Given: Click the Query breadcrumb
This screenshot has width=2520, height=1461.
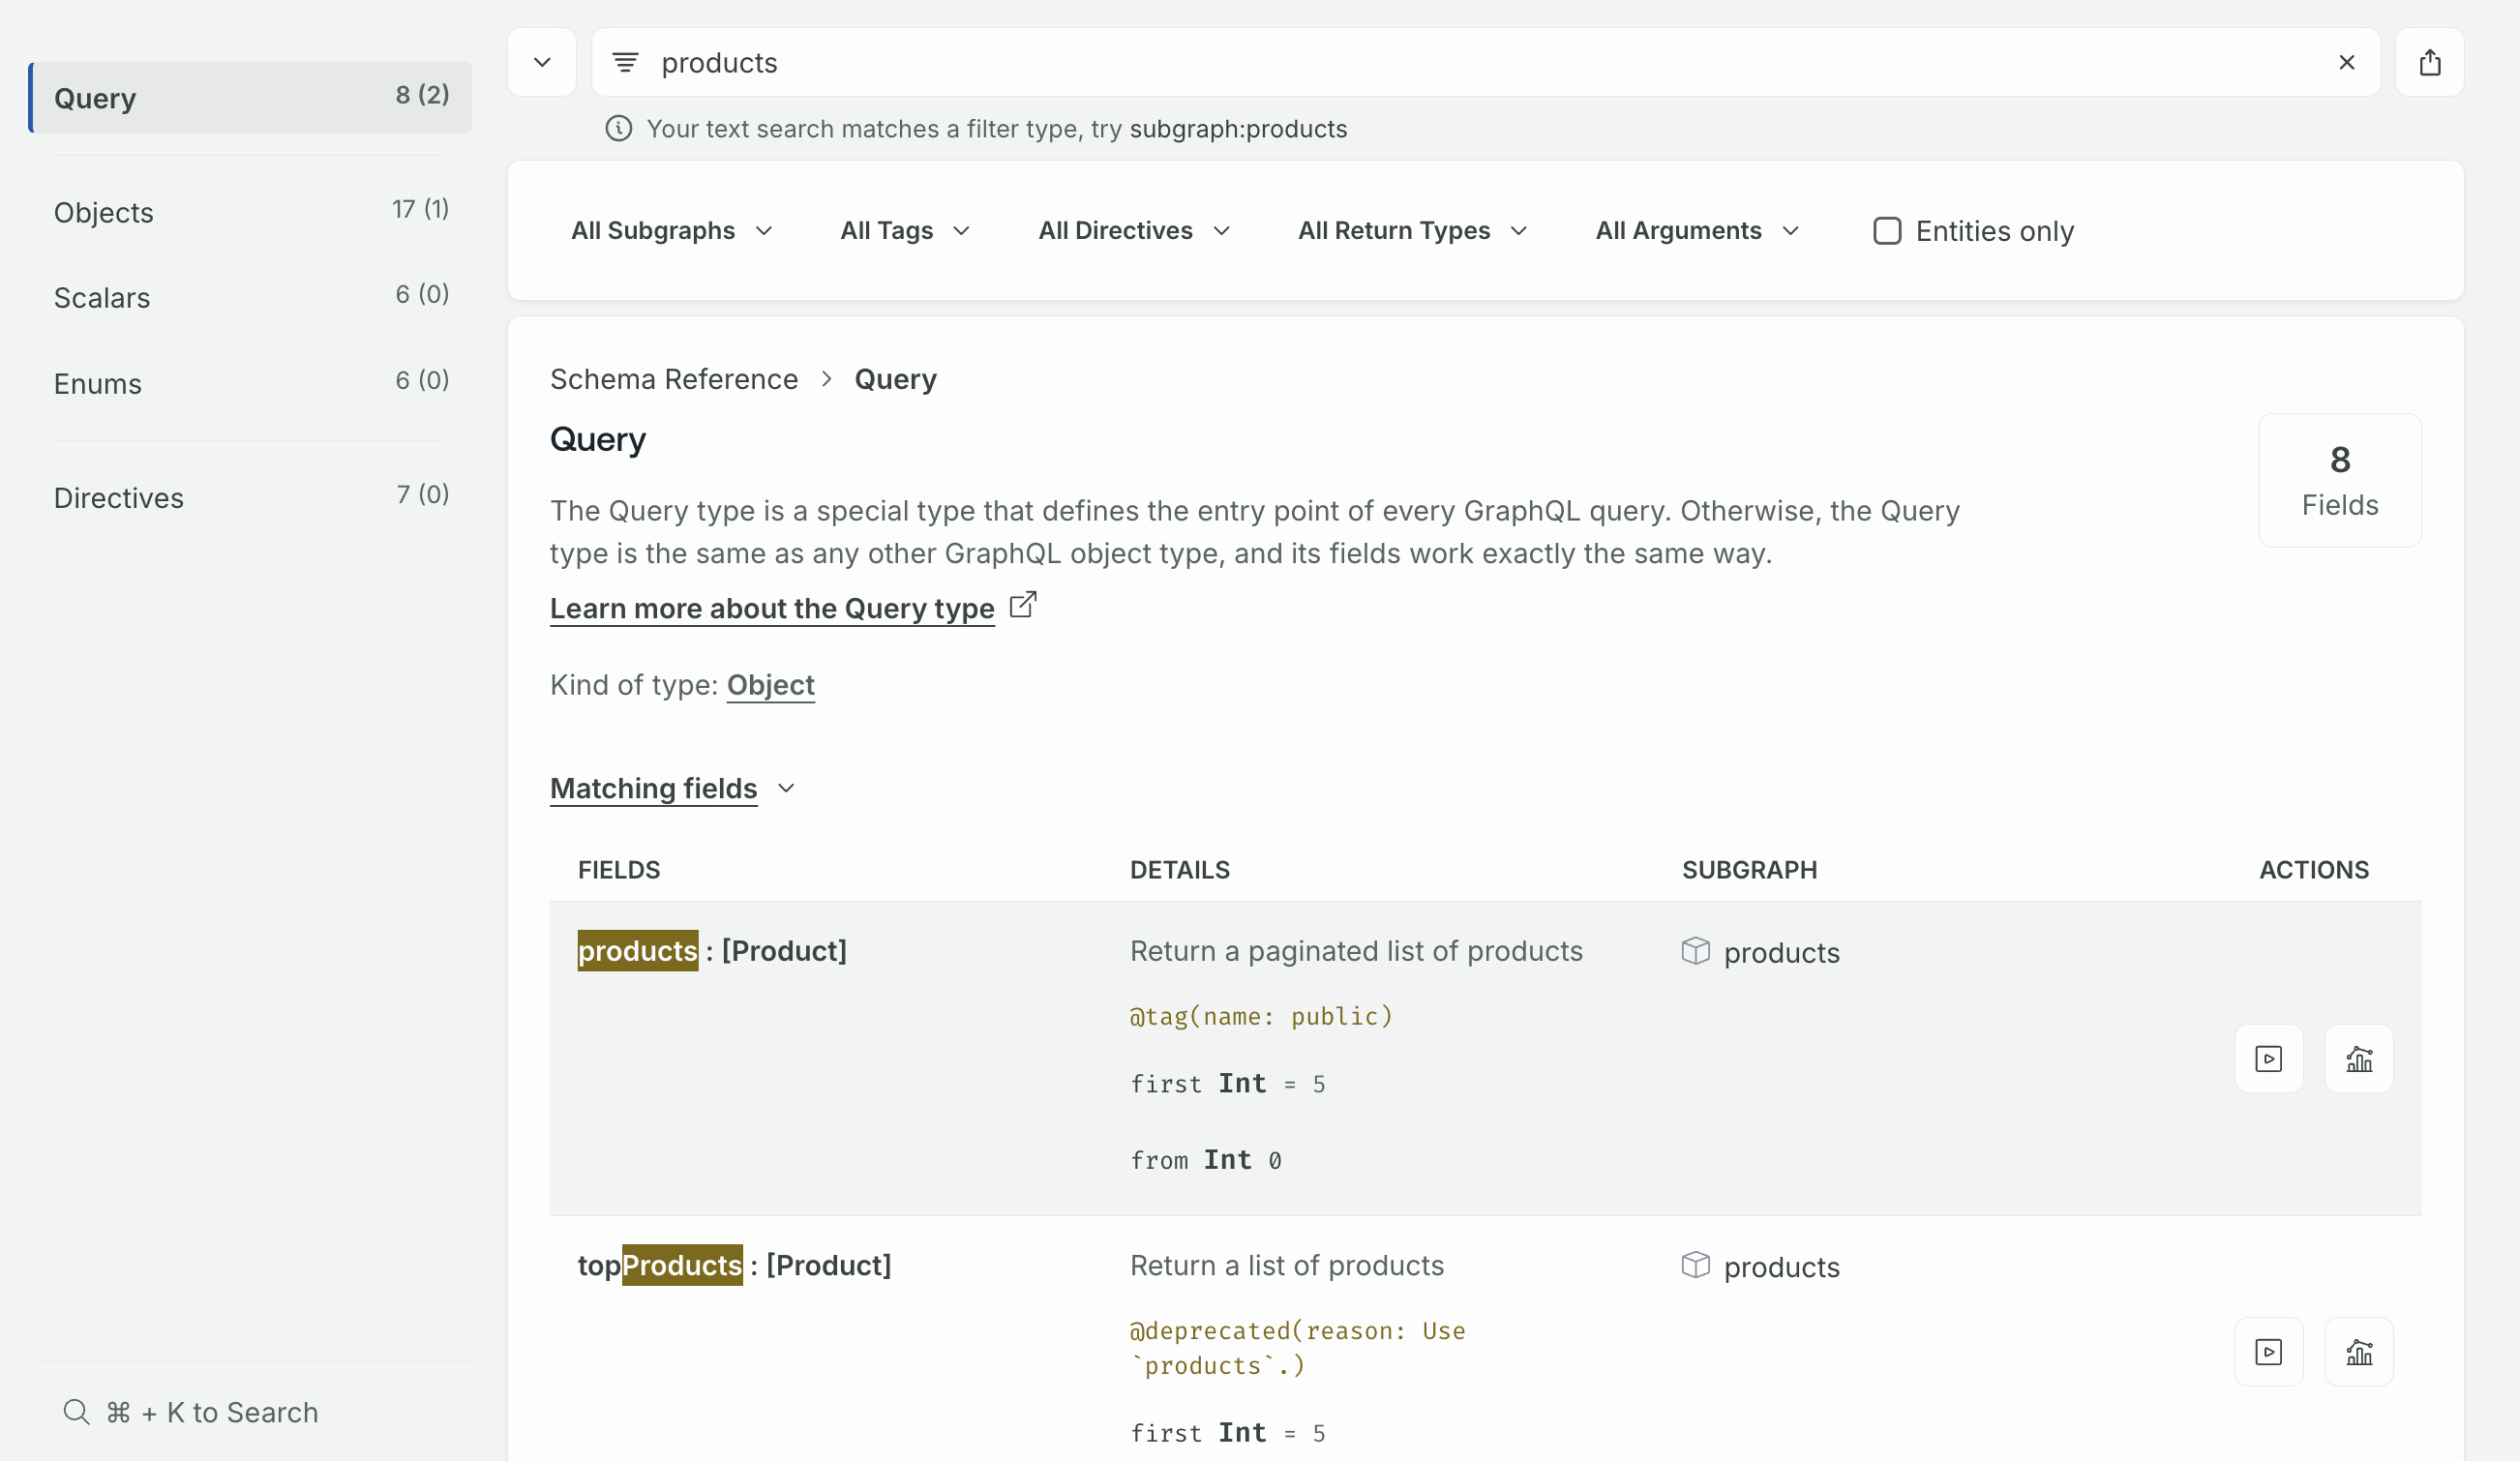Looking at the screenshot, I should tap(895, 379).
